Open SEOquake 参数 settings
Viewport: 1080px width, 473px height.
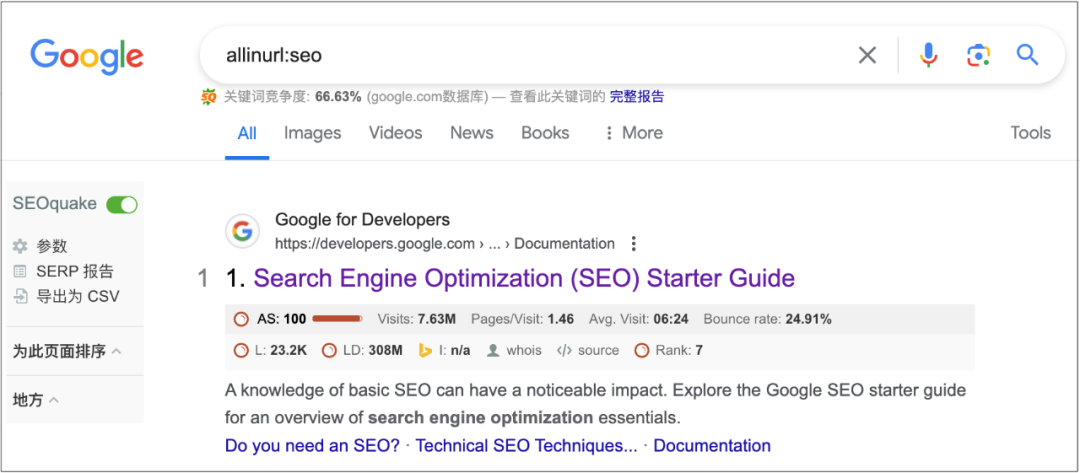click(52, 246)
